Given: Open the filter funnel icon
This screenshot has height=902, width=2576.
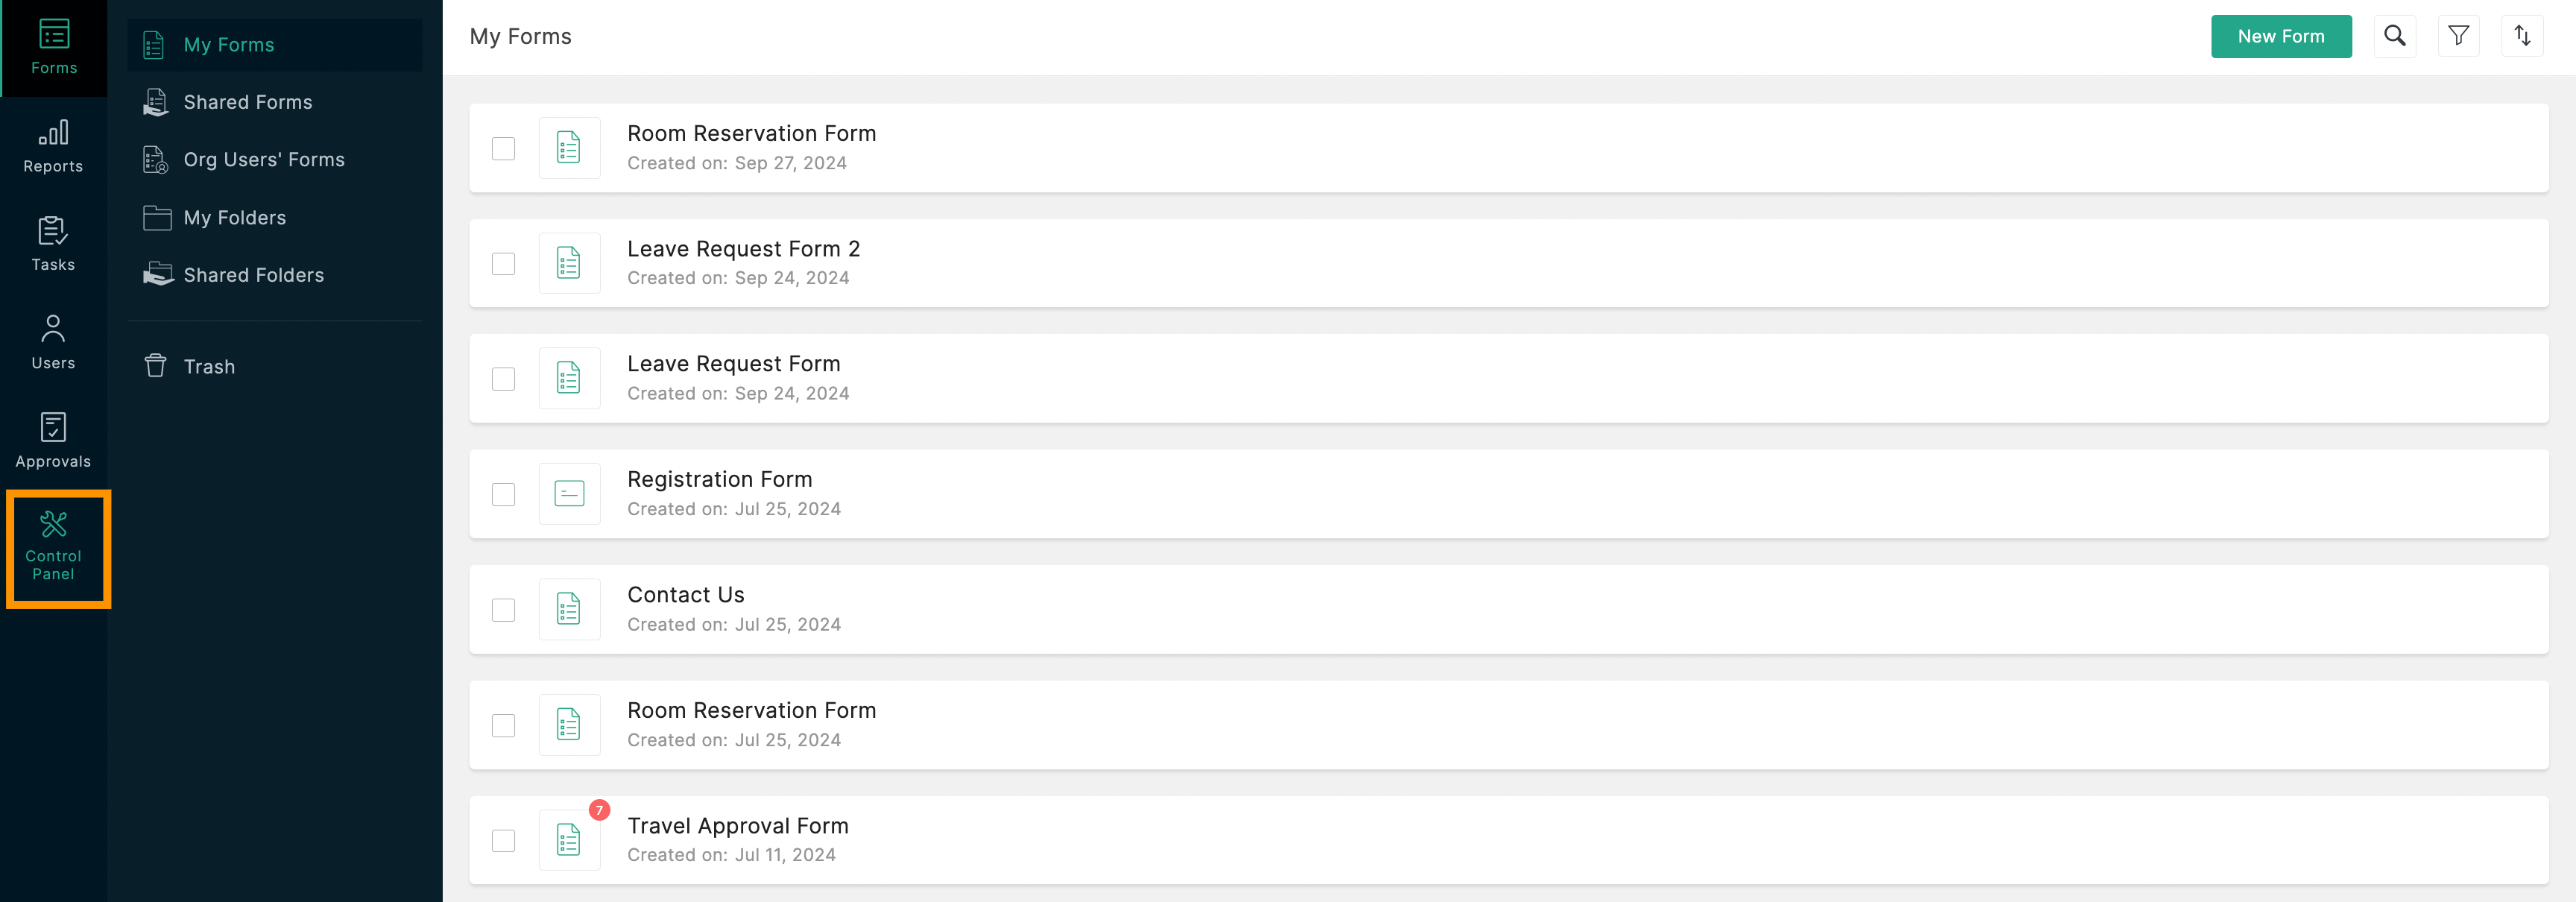Looking at the screenshot, I should tap(2458, 36).
